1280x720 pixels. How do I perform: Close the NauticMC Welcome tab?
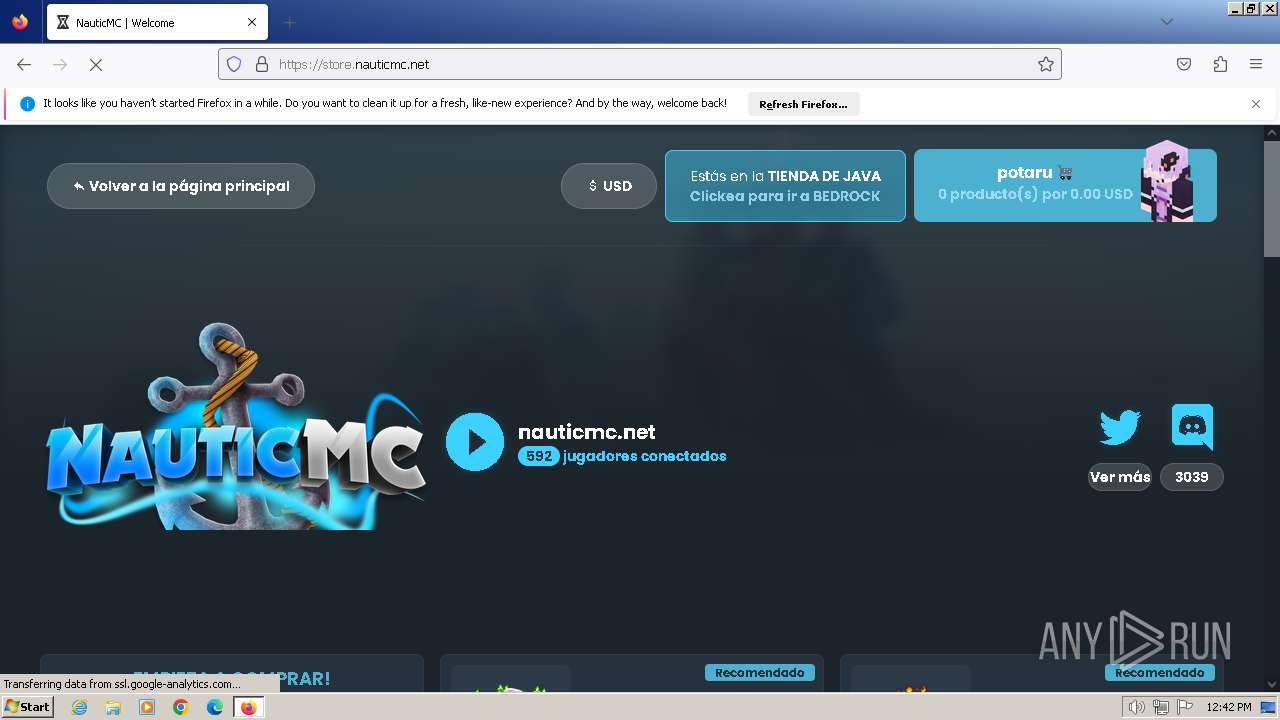252,22
